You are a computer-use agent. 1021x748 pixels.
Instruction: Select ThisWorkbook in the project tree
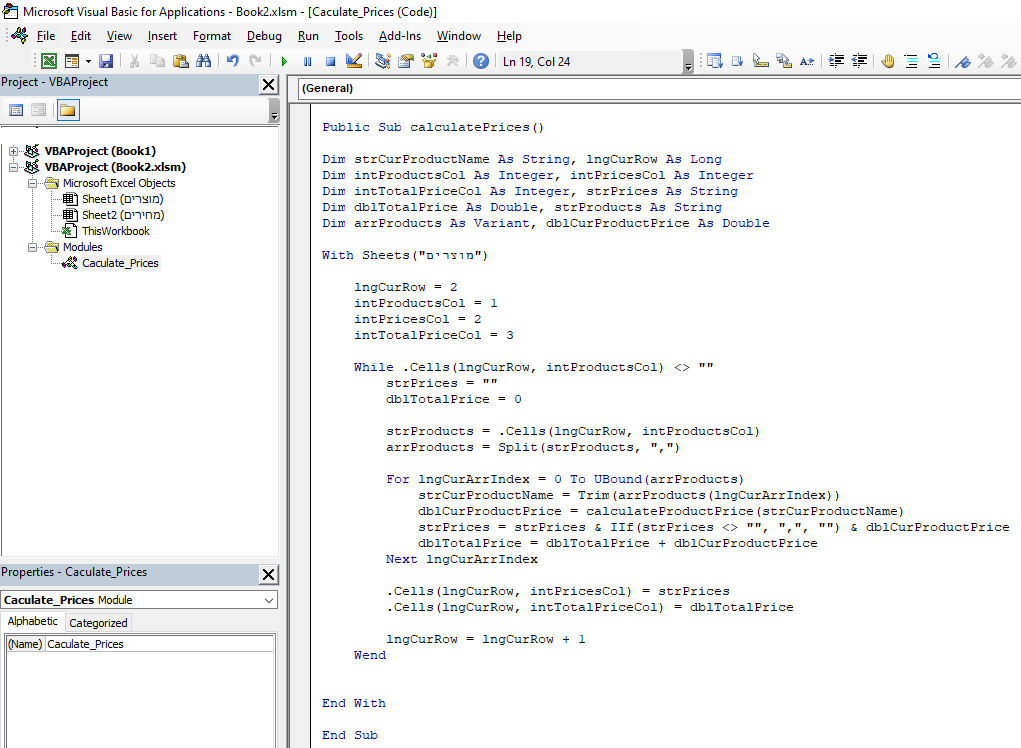tap(115, 231)
